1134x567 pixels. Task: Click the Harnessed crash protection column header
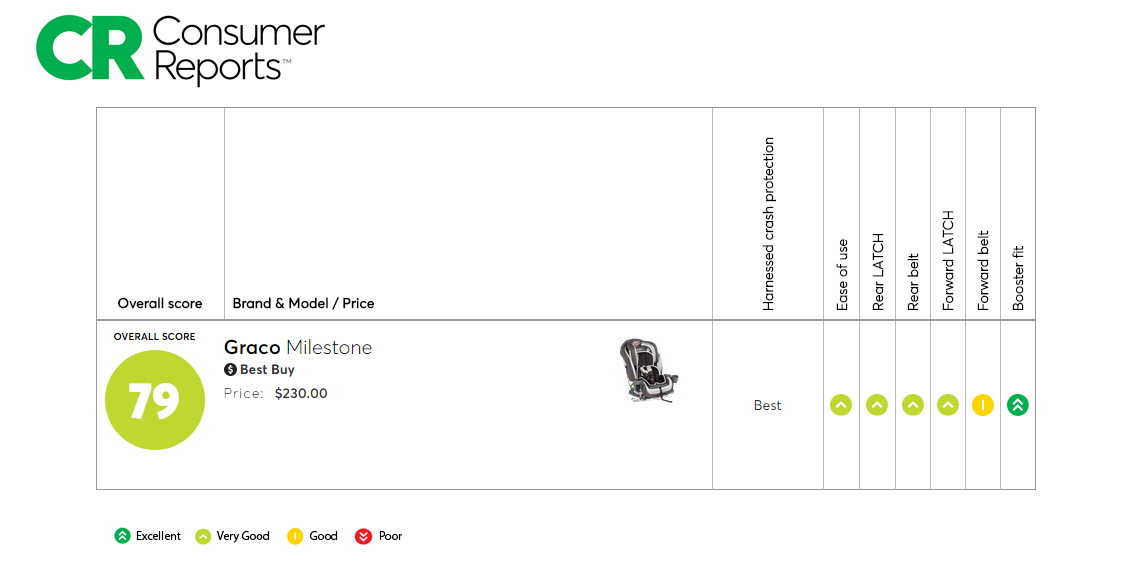coord(768,224)
